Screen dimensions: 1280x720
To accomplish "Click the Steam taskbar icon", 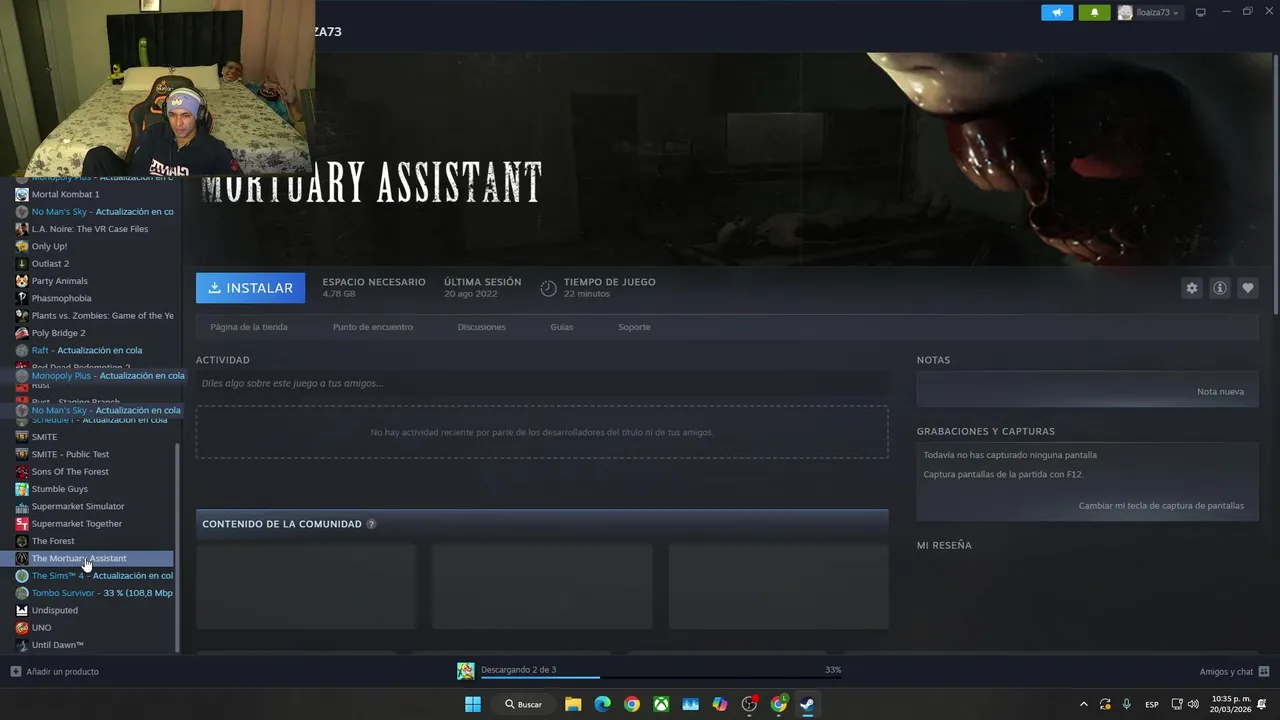I will (807, 704).
